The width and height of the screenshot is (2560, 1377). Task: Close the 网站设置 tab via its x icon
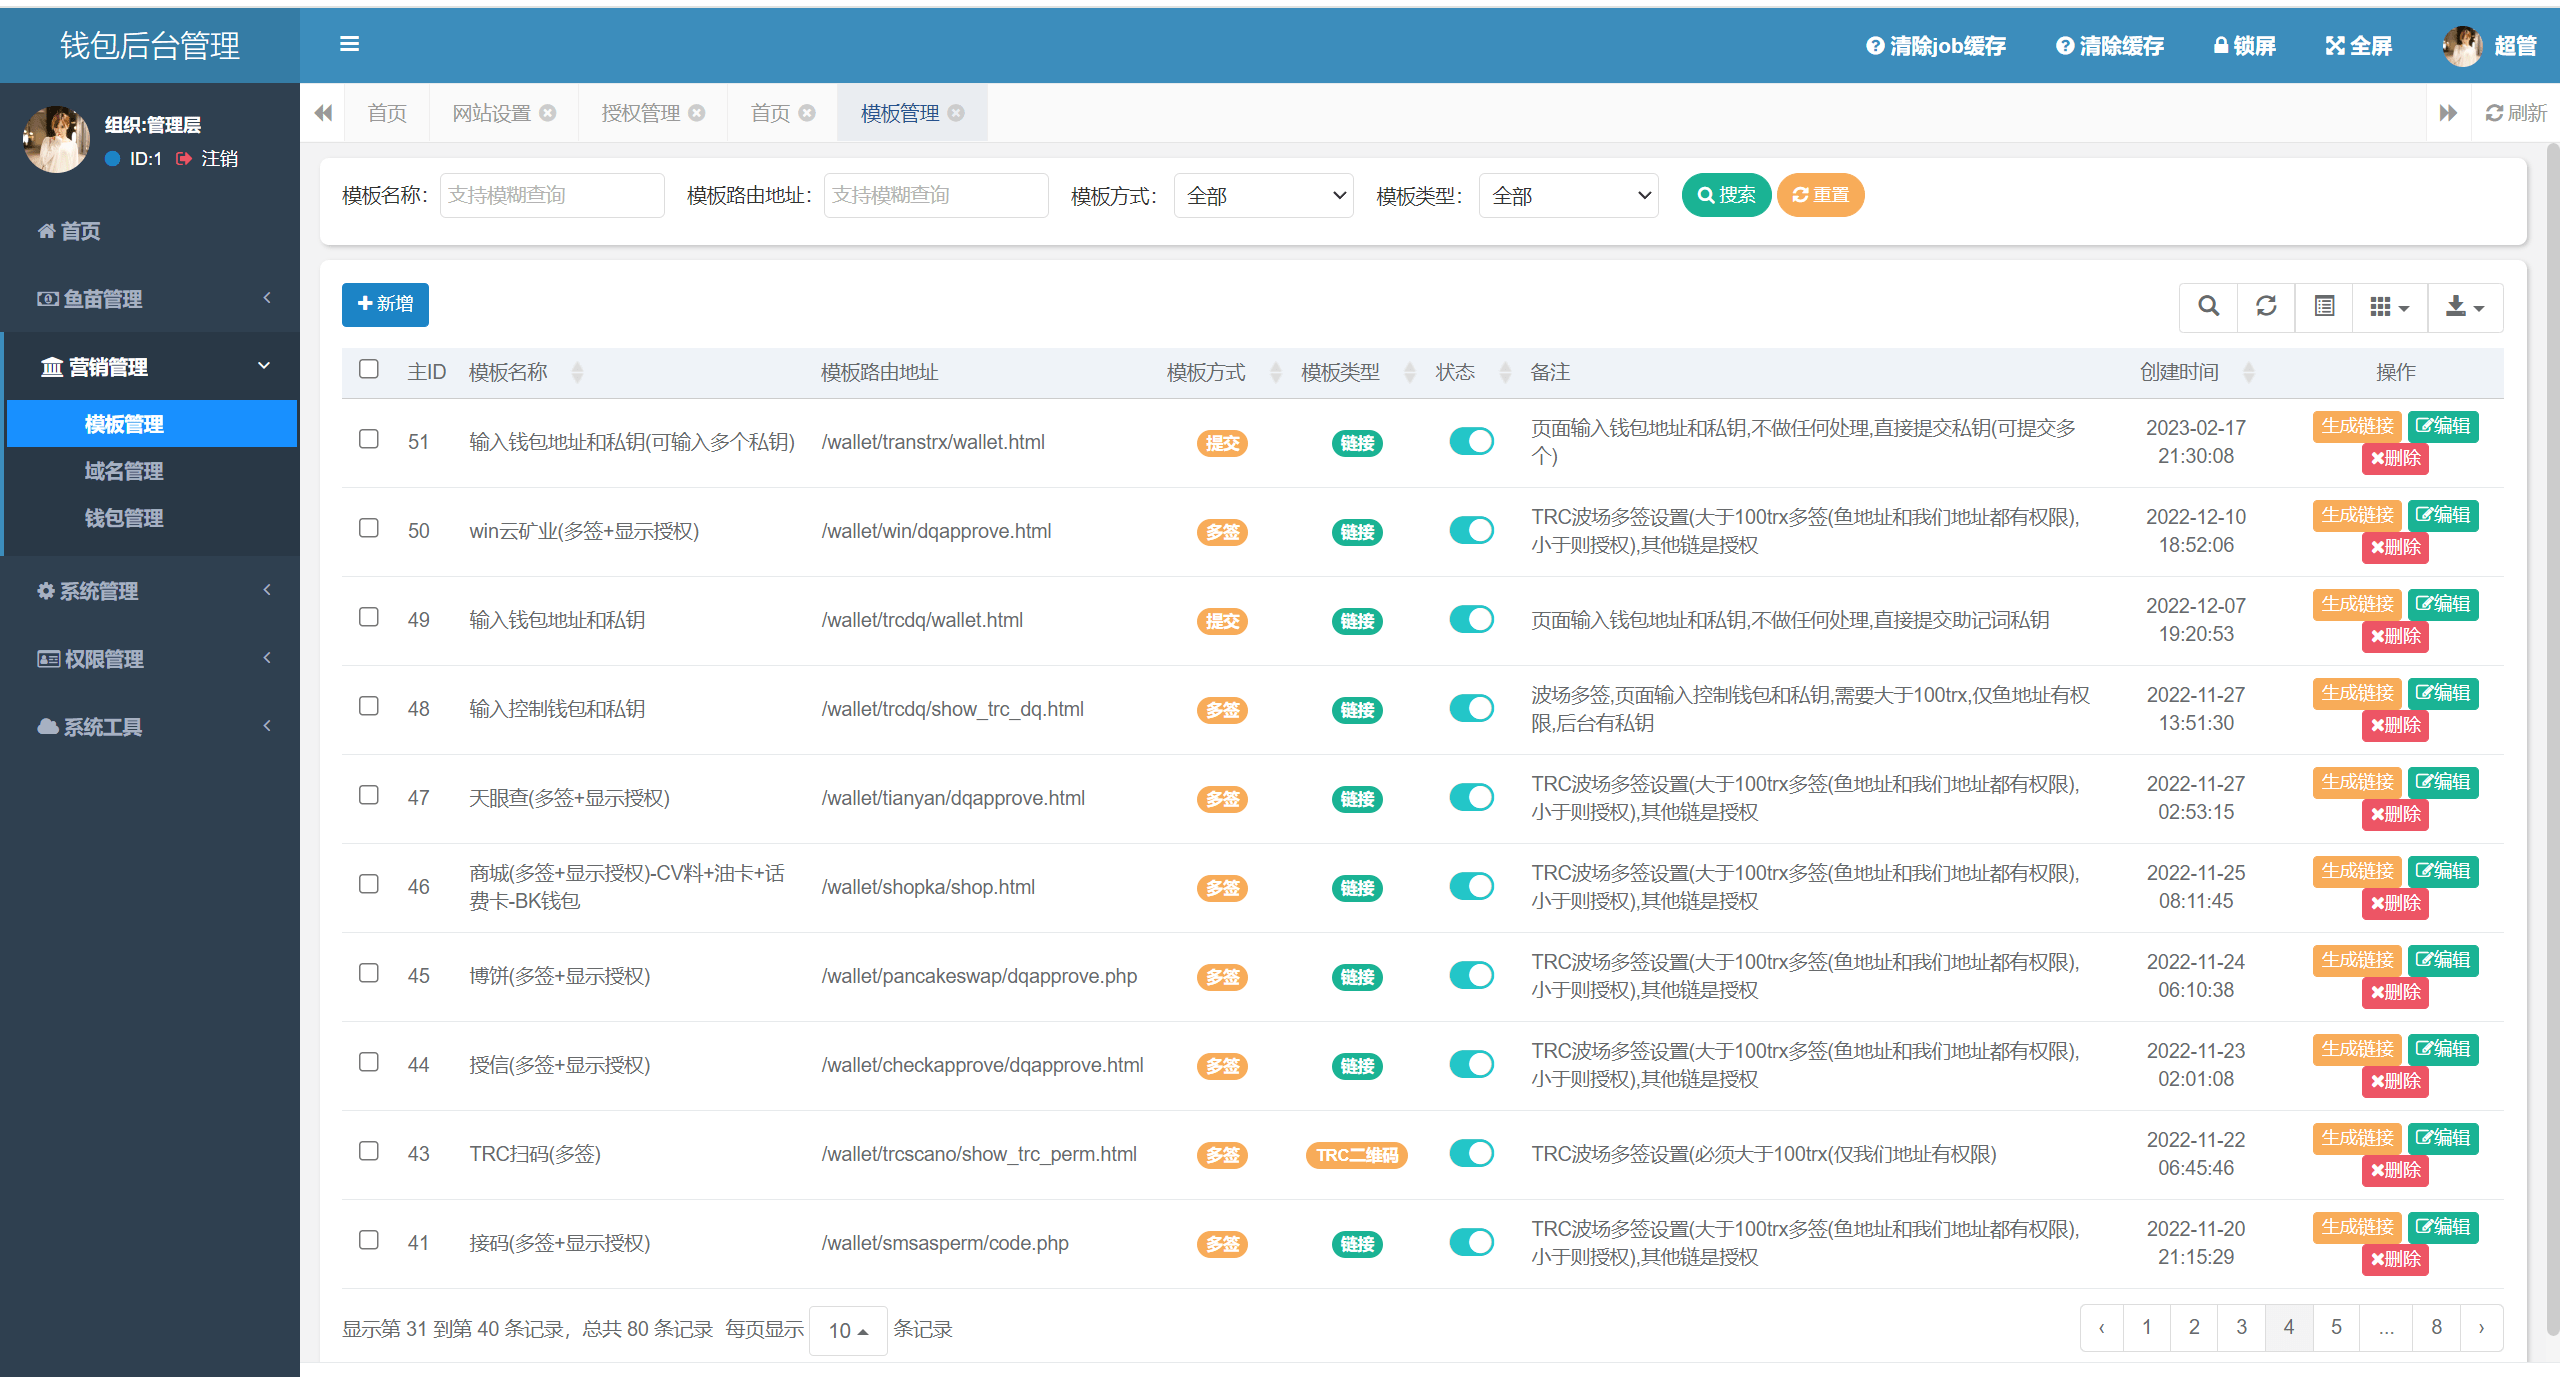(548, 113)
